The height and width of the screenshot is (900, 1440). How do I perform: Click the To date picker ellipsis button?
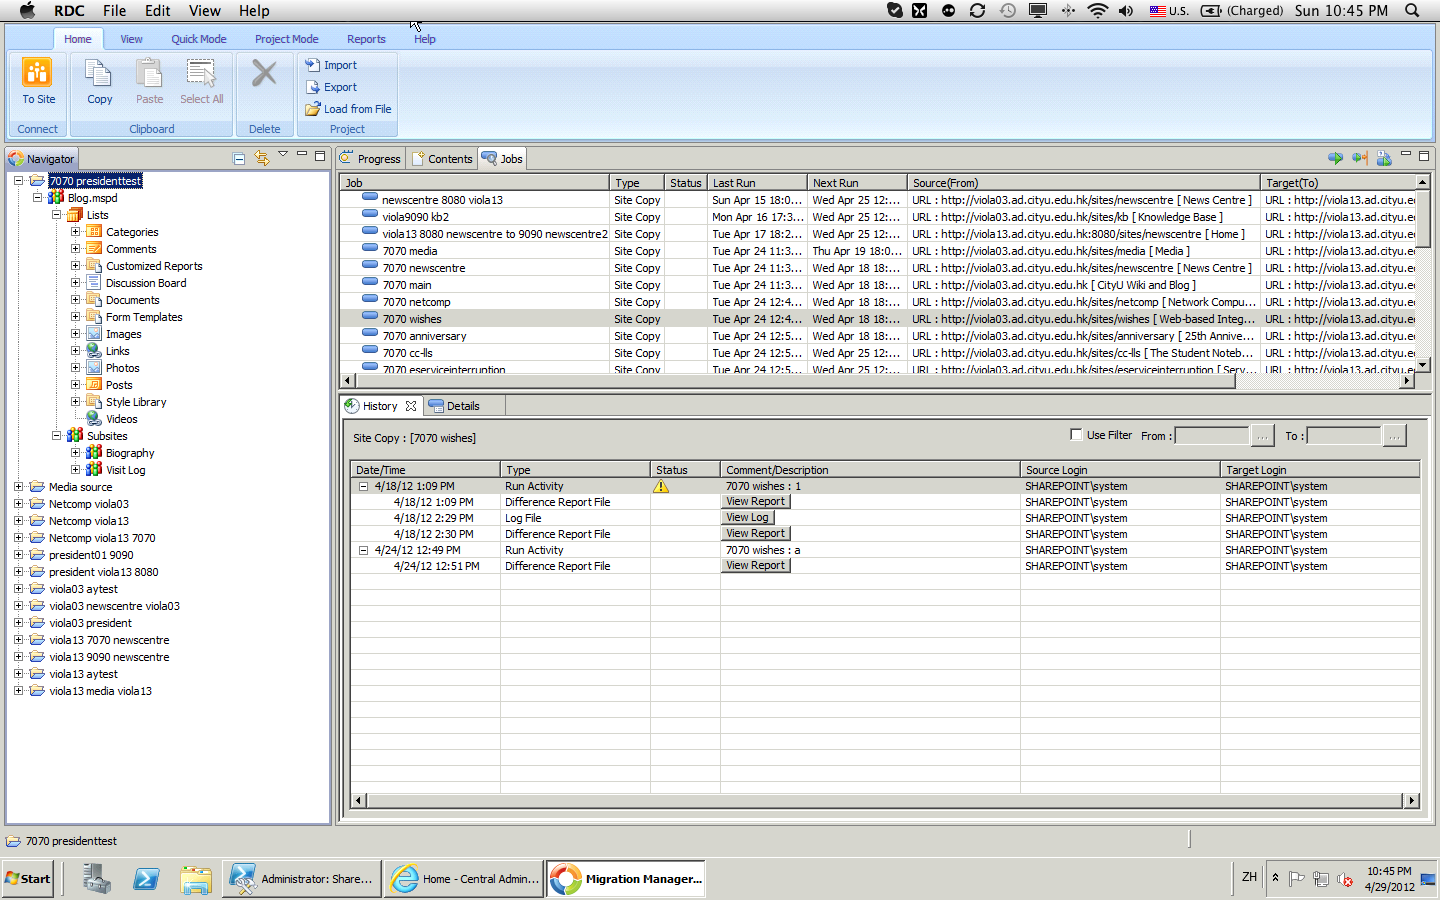point(1395,436)
